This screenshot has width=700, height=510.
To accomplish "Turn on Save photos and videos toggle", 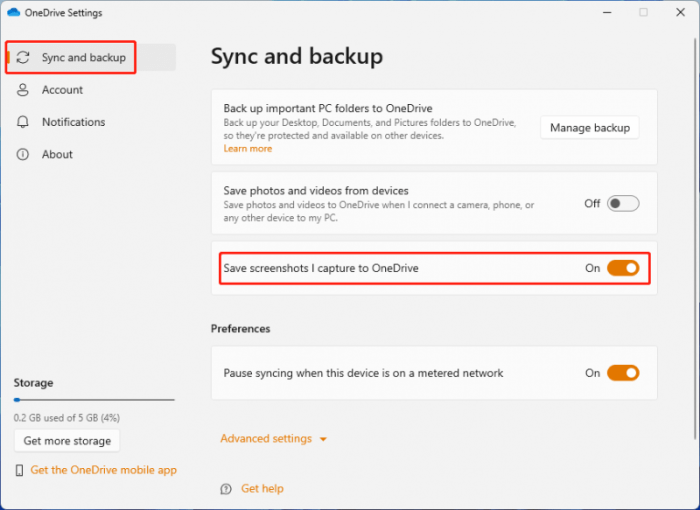I will coord(623,204).
